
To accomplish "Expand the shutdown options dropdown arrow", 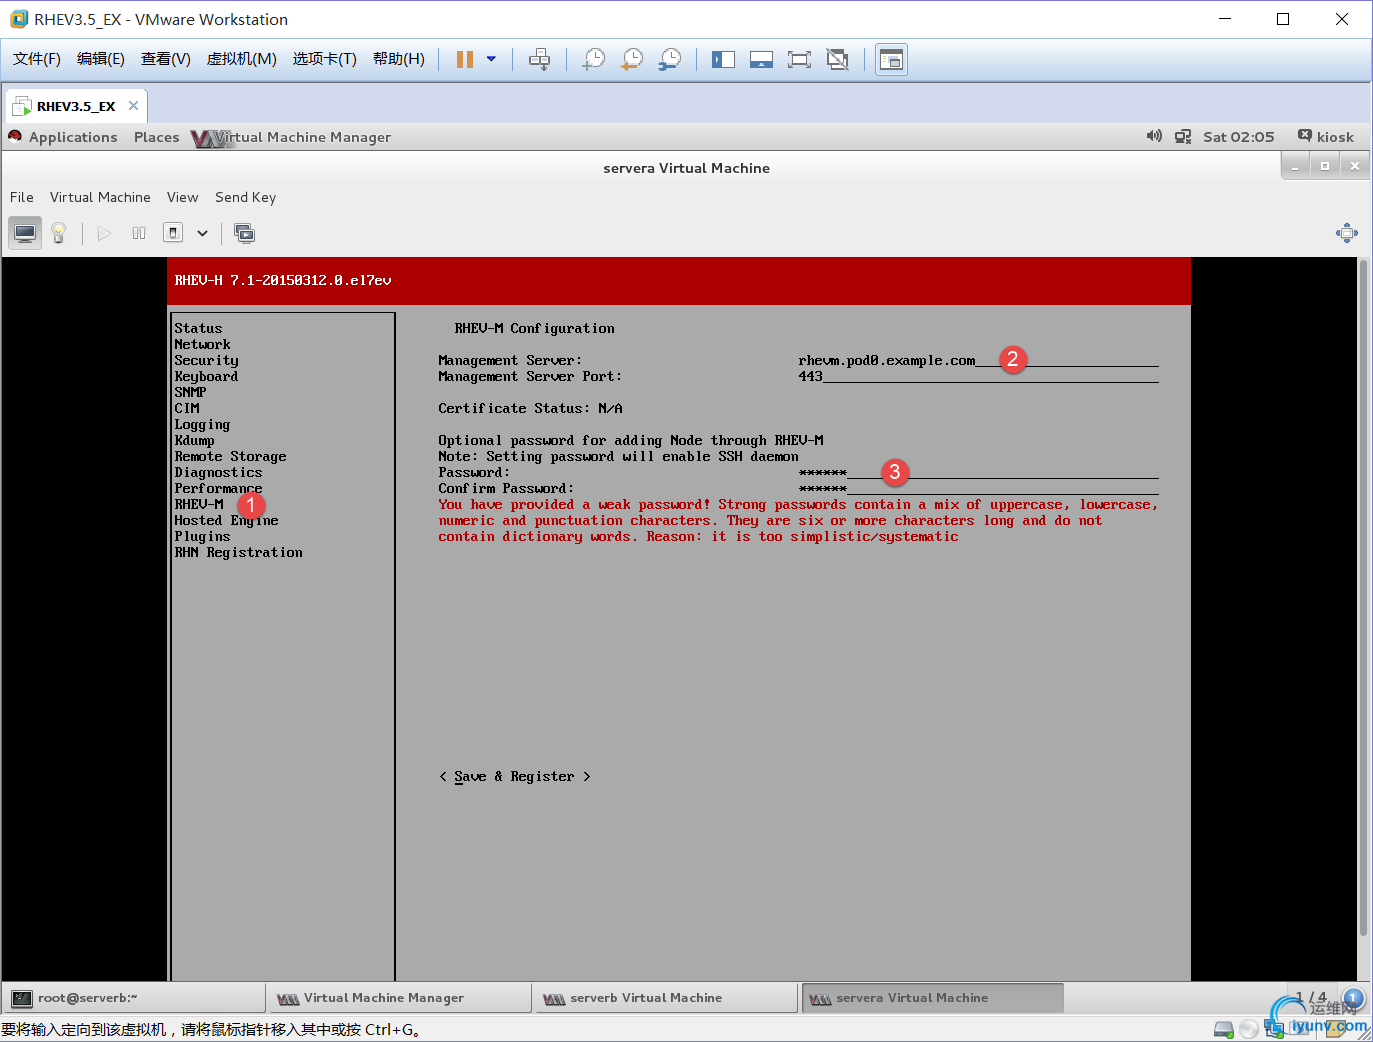I will click(x=202, y=233).
